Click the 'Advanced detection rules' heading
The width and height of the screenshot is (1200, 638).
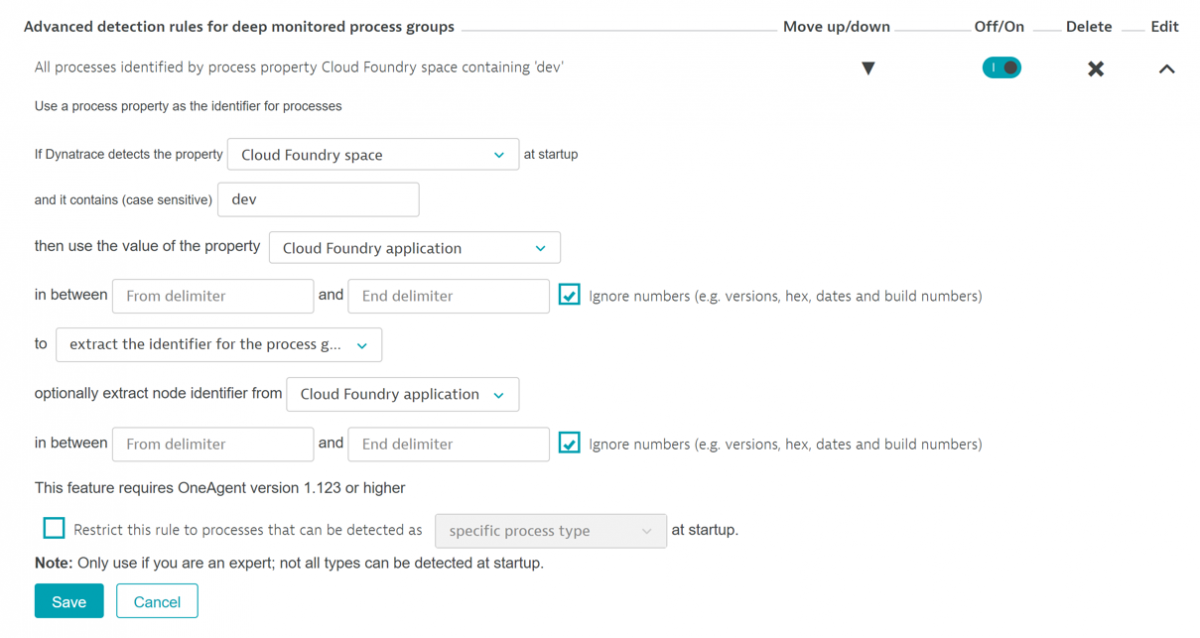[x=240, y=26]
